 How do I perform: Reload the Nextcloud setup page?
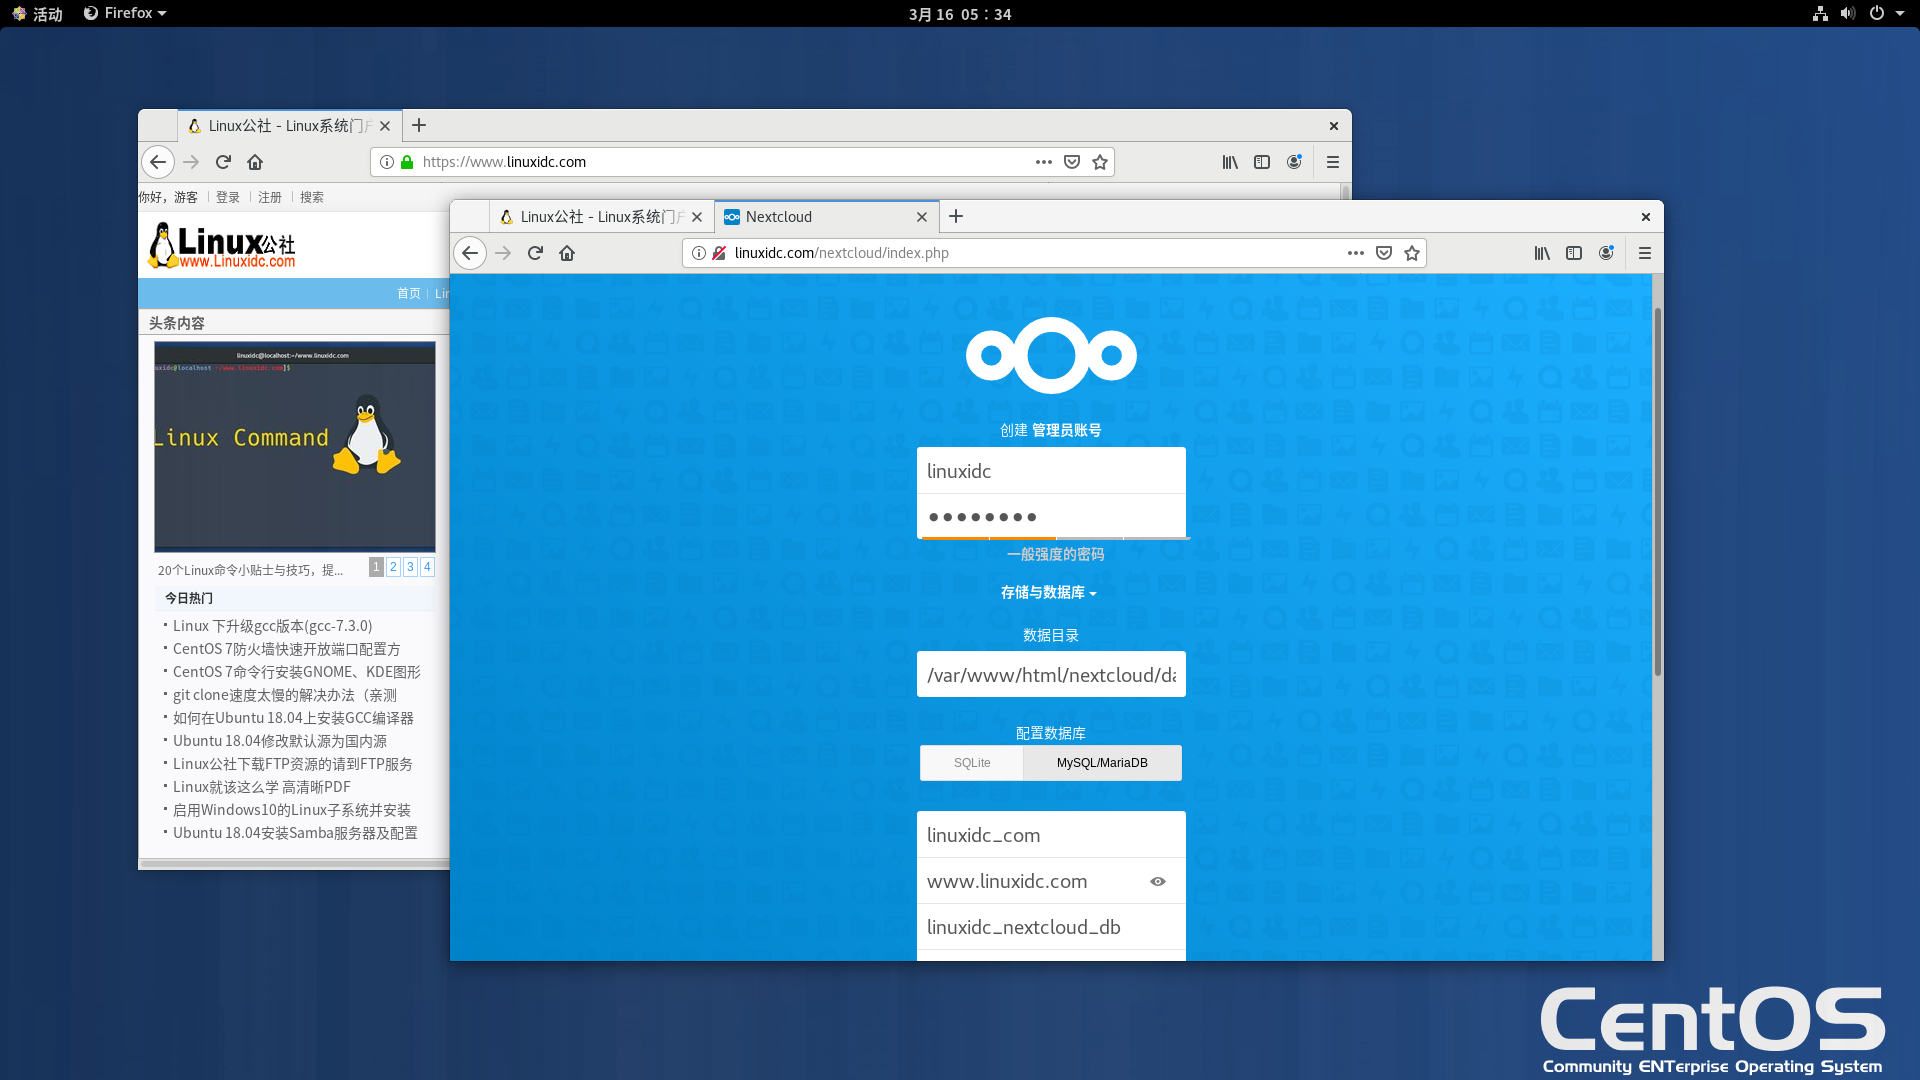536,253
